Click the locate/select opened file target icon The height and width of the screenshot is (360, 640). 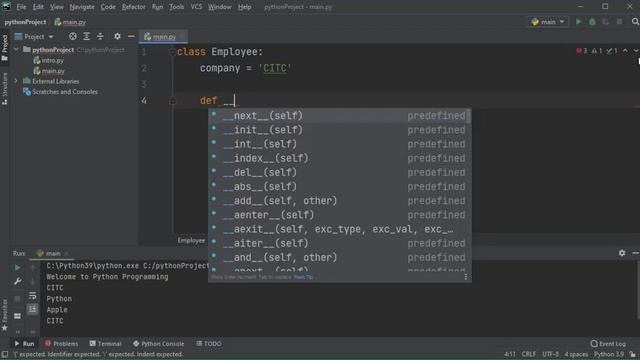[73, 36]
